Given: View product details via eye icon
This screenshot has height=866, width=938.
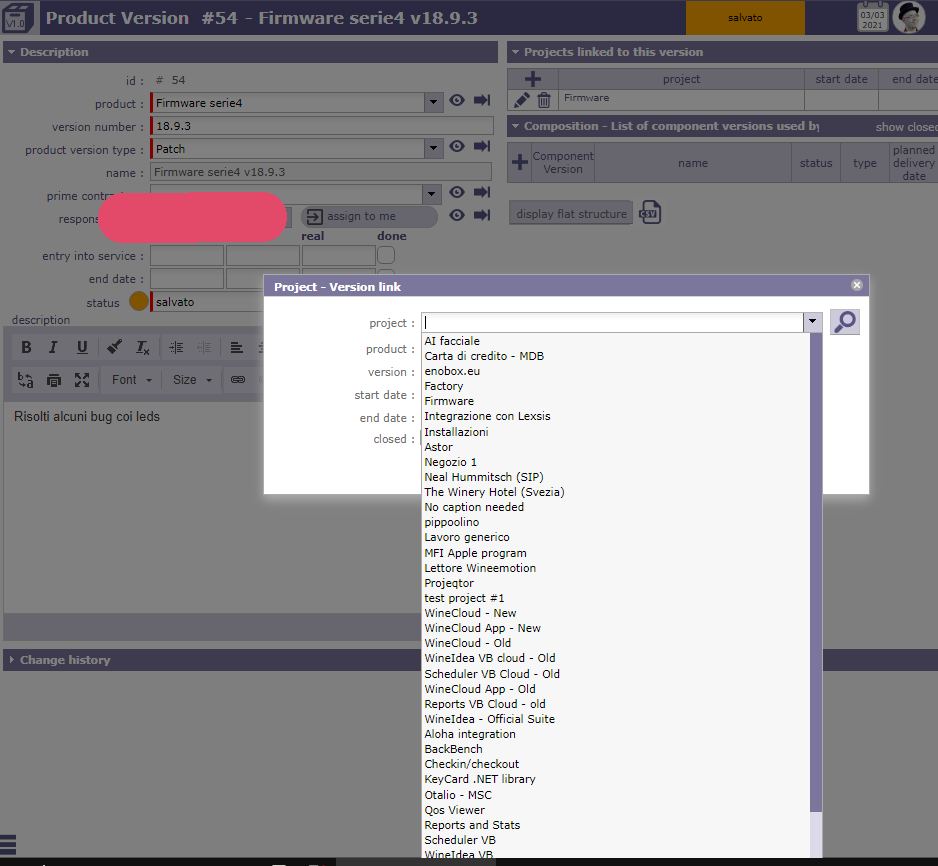Looking at the screenshot, I should [457, 101].
